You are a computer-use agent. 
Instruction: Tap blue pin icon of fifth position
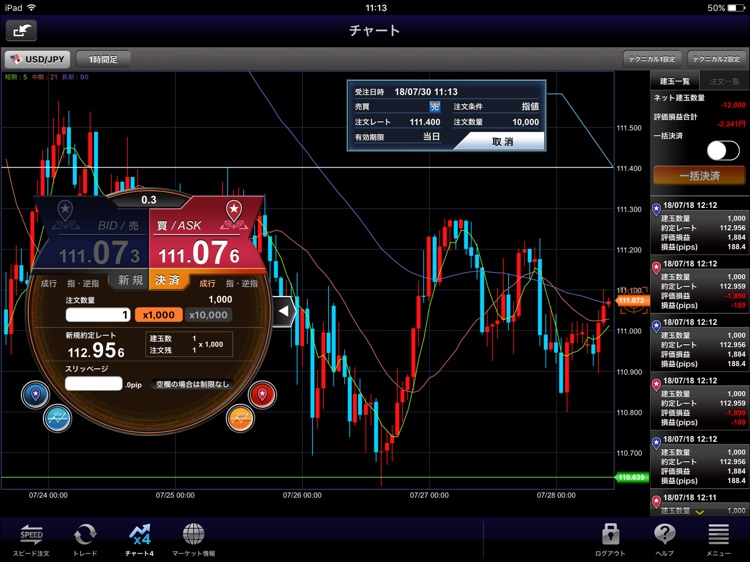(656, 443)
